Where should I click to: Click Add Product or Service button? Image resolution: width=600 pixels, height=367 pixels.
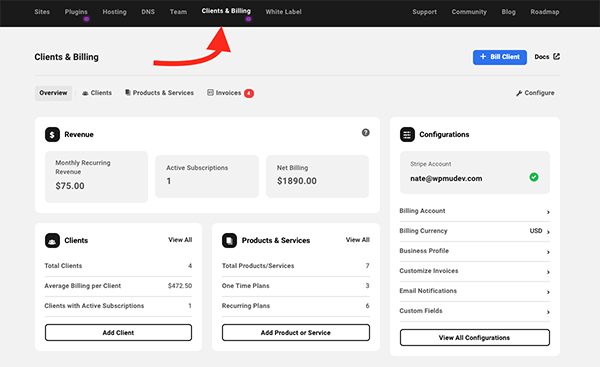coord(296,333)
